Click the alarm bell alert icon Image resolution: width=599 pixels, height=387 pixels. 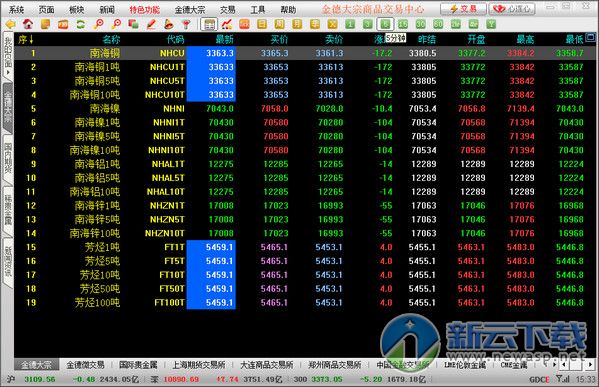click(168, 24)
